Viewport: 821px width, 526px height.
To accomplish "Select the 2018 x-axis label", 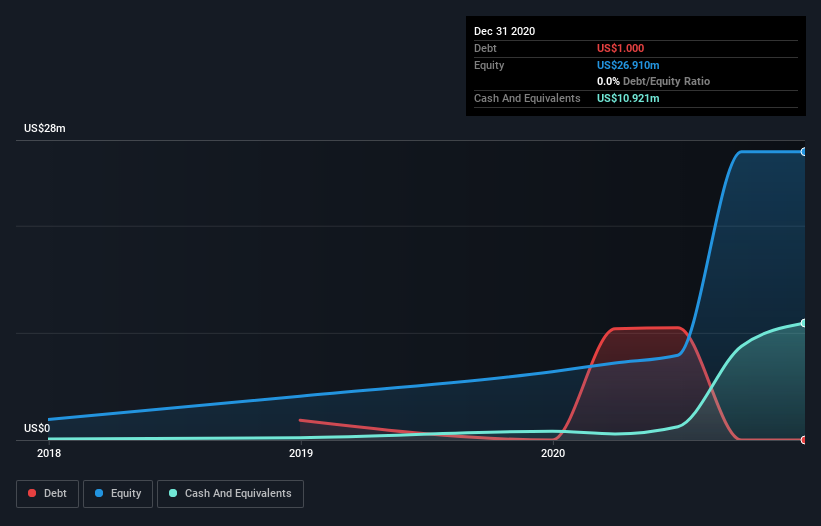I will [x=49, y=453].
